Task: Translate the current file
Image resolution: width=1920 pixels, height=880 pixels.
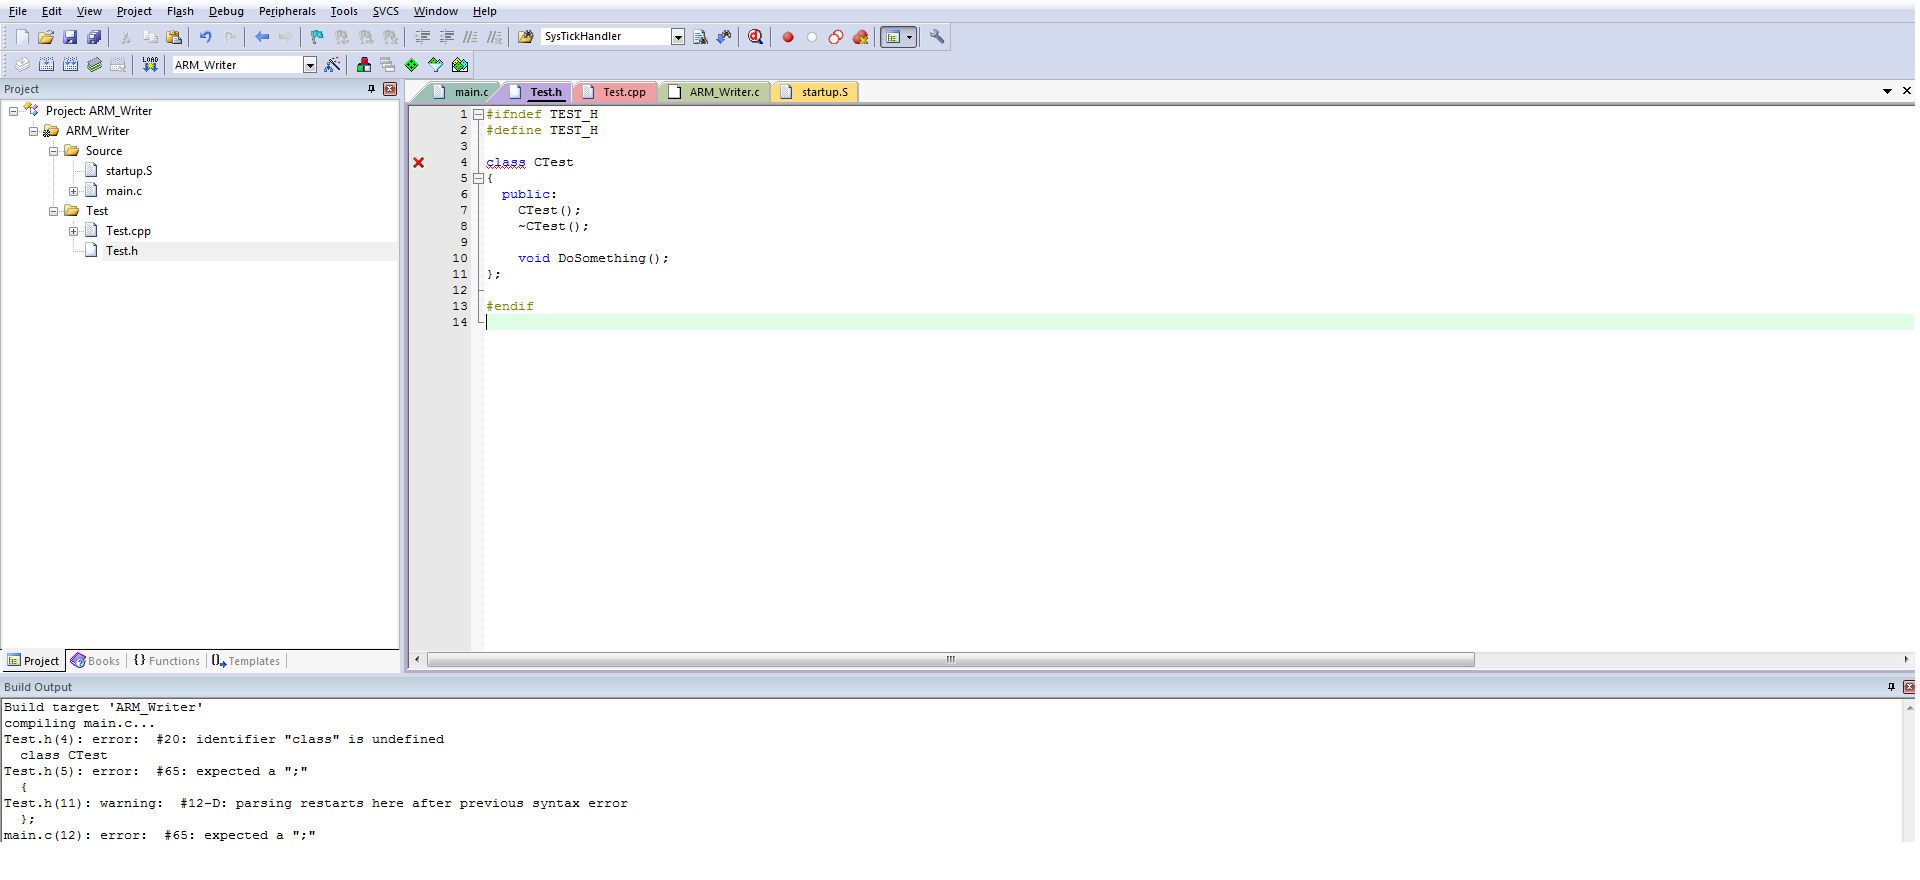Action: (22, 65)
